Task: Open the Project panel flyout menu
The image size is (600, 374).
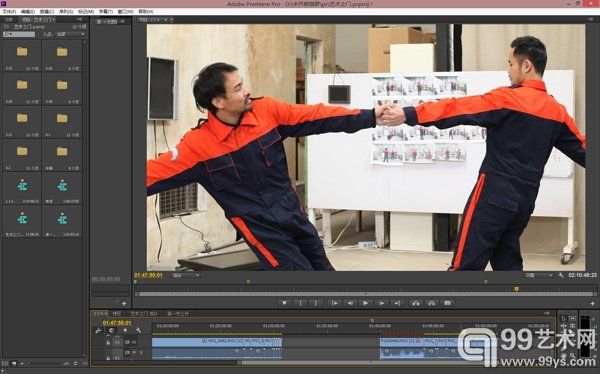Action: [x=80, y=19]
